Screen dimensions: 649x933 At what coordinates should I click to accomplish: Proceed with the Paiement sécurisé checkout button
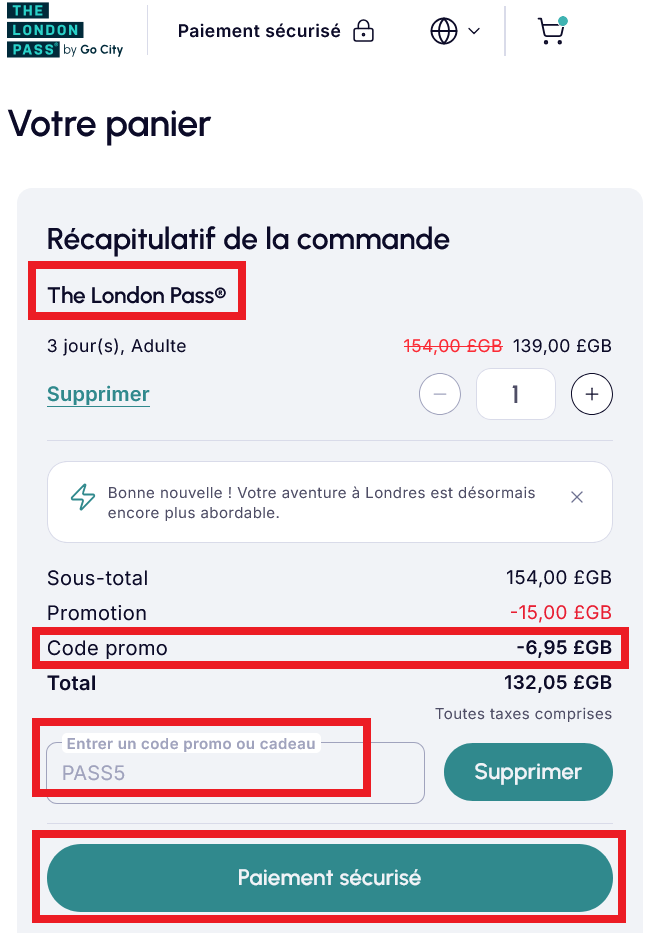329,878
